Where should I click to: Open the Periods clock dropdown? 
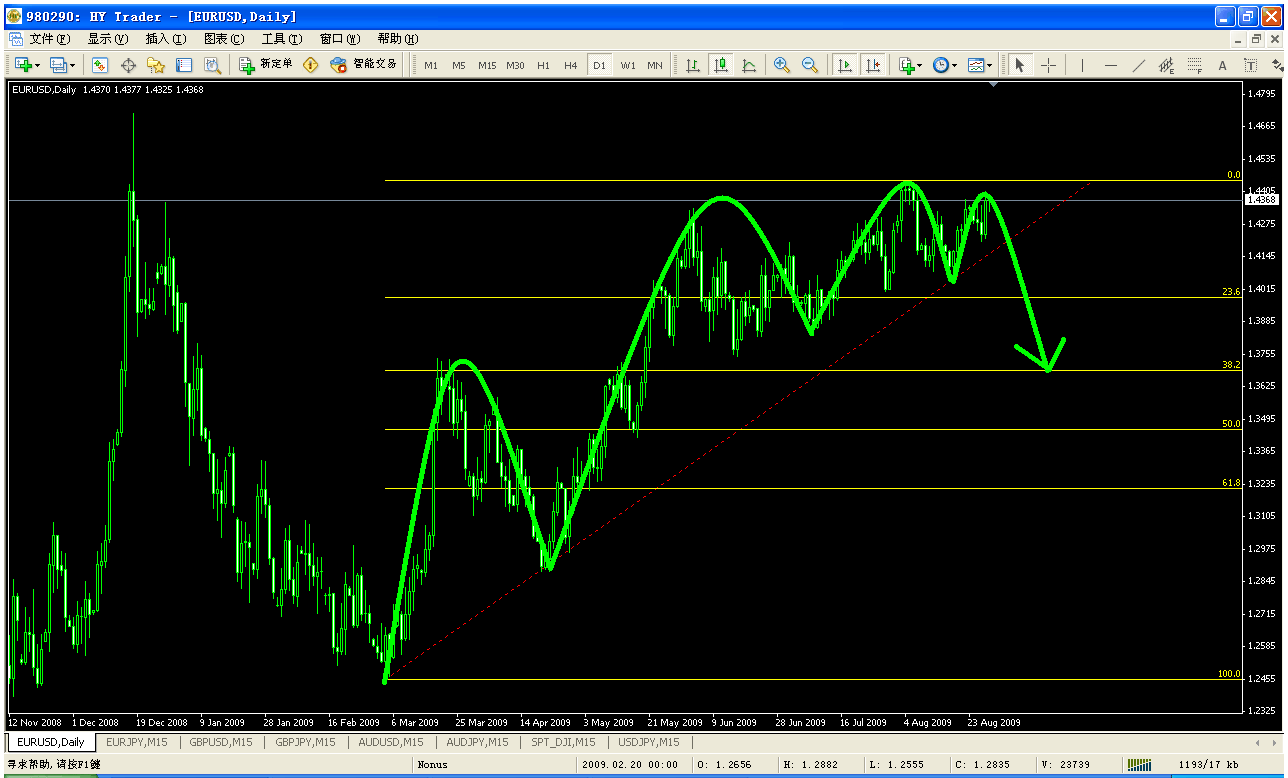click(945, 65)
